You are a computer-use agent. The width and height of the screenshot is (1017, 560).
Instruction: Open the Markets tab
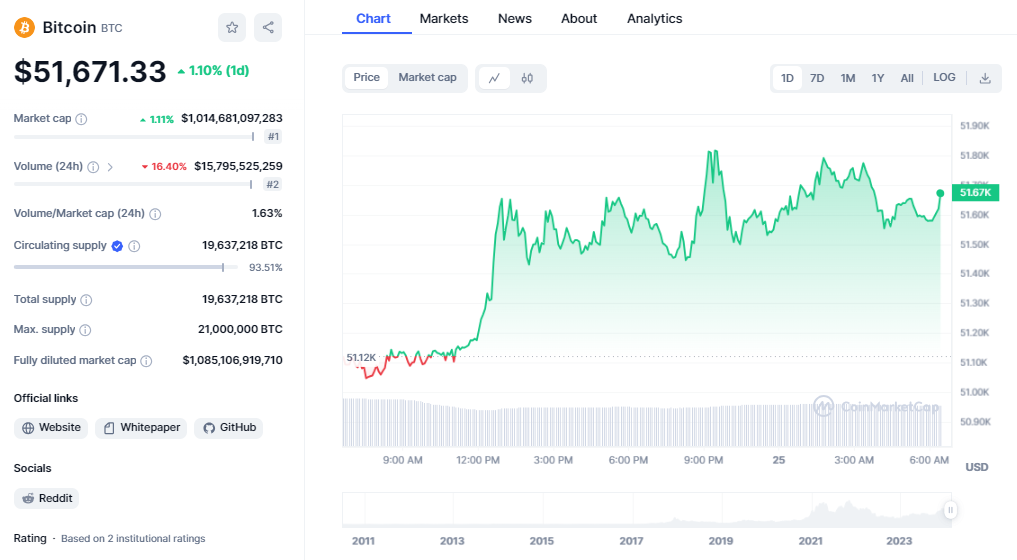(444, 18)
